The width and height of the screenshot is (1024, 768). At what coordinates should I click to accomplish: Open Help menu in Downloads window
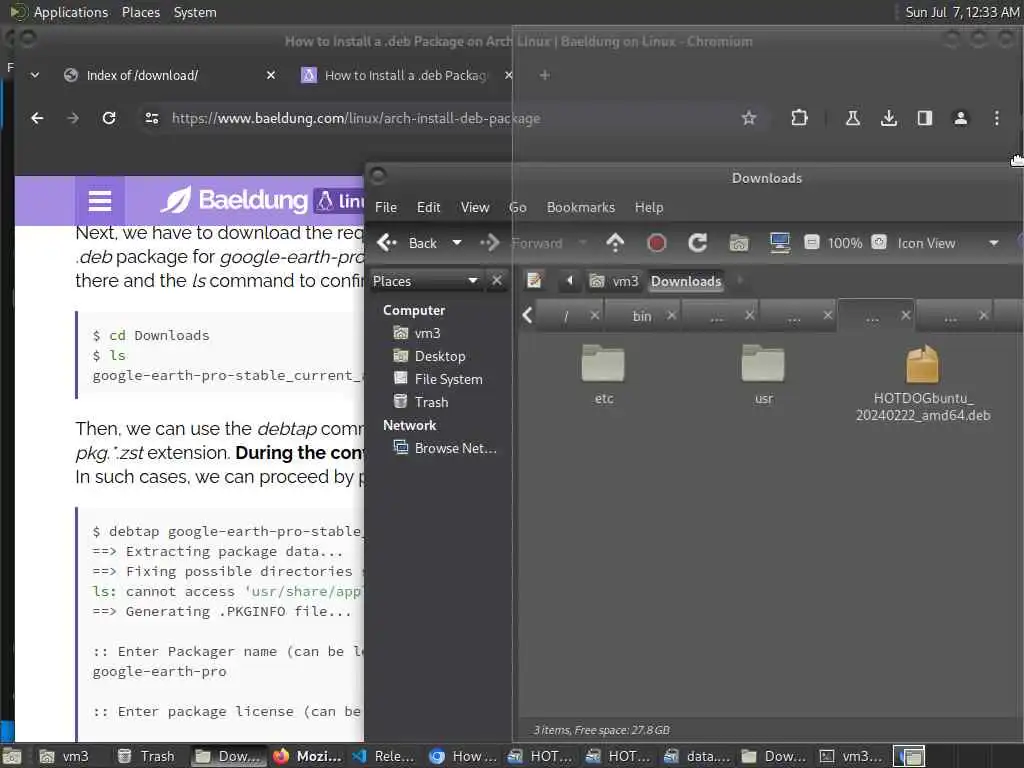pos(648,207)
